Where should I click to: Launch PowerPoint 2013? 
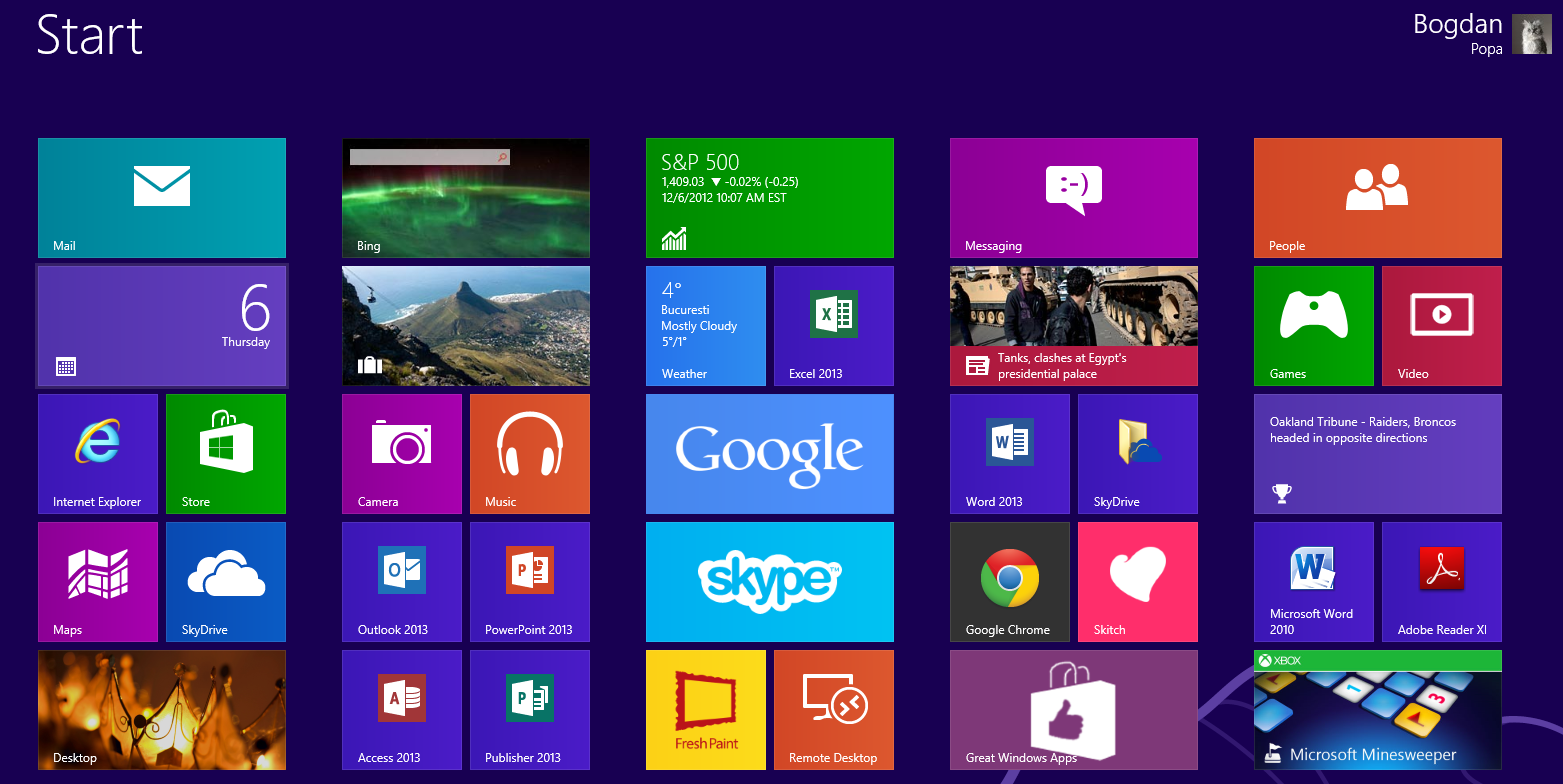point(530,582)
